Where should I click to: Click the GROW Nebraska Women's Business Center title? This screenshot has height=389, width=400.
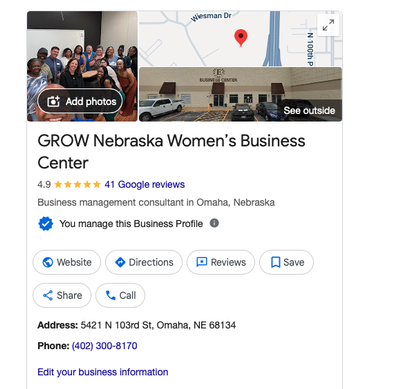171,152
